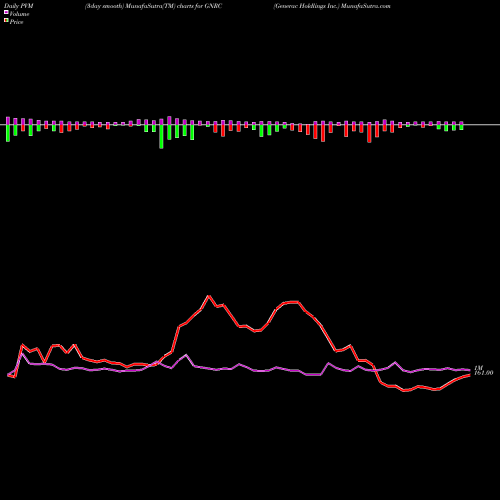Click the 'Daily PVM' title text
The image size is (500, 500).
(19, 6)
